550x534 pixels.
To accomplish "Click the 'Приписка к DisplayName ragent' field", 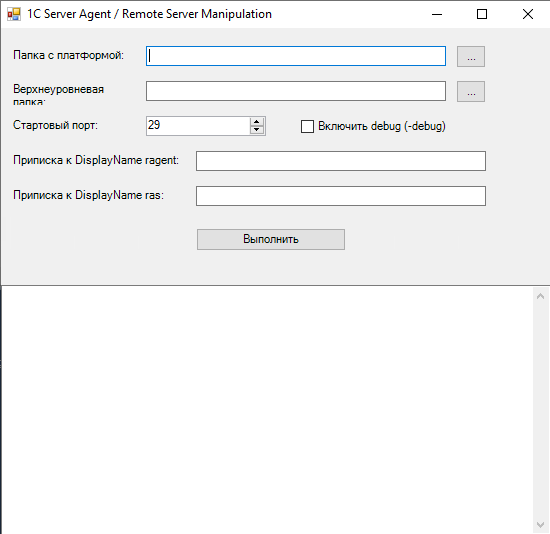I will (x=341, y=161).
